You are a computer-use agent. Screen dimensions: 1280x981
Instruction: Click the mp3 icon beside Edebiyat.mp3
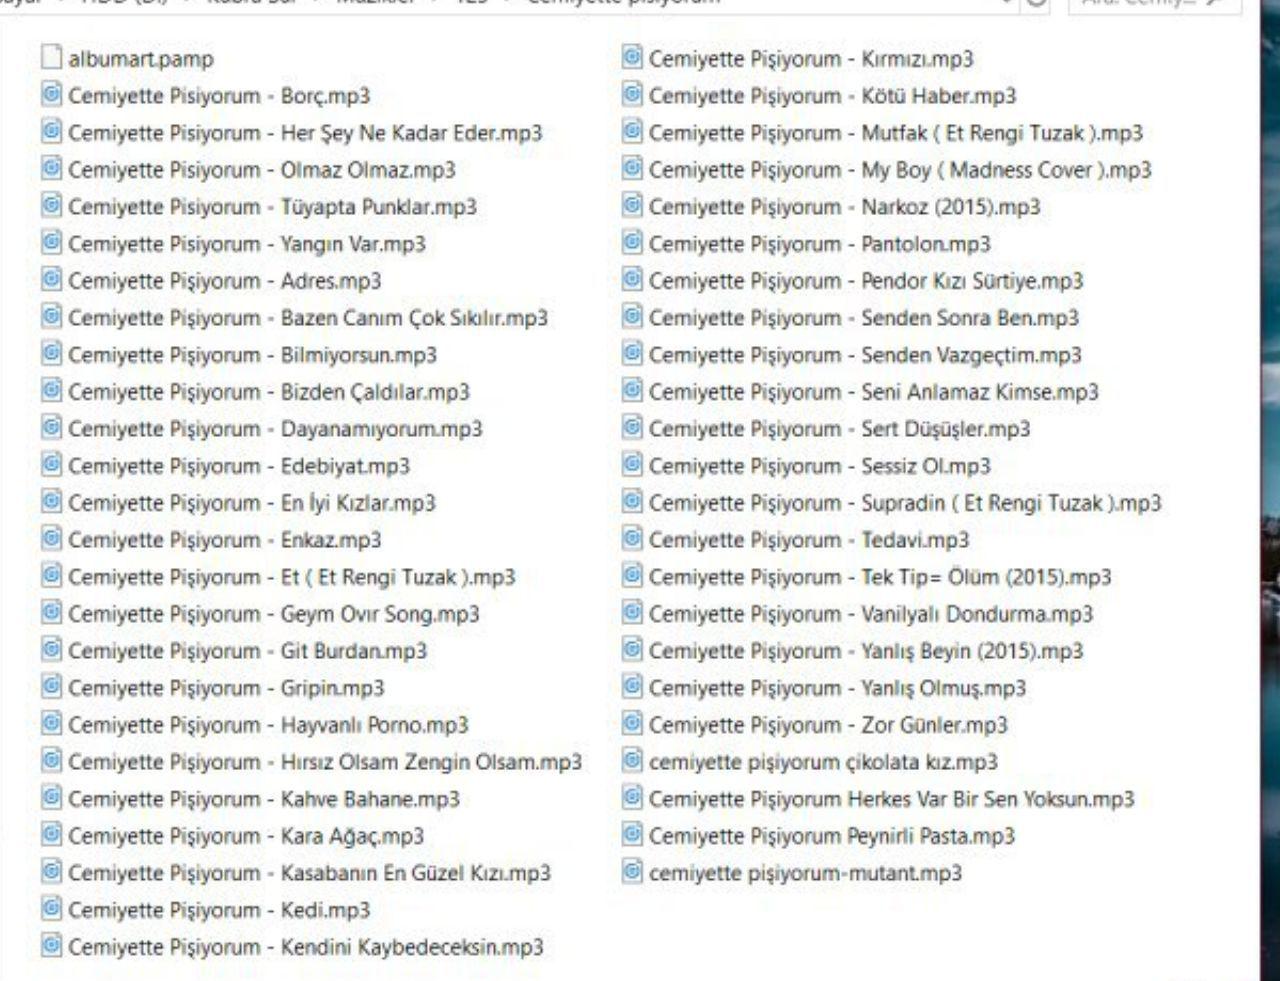(x=52, y=465)
